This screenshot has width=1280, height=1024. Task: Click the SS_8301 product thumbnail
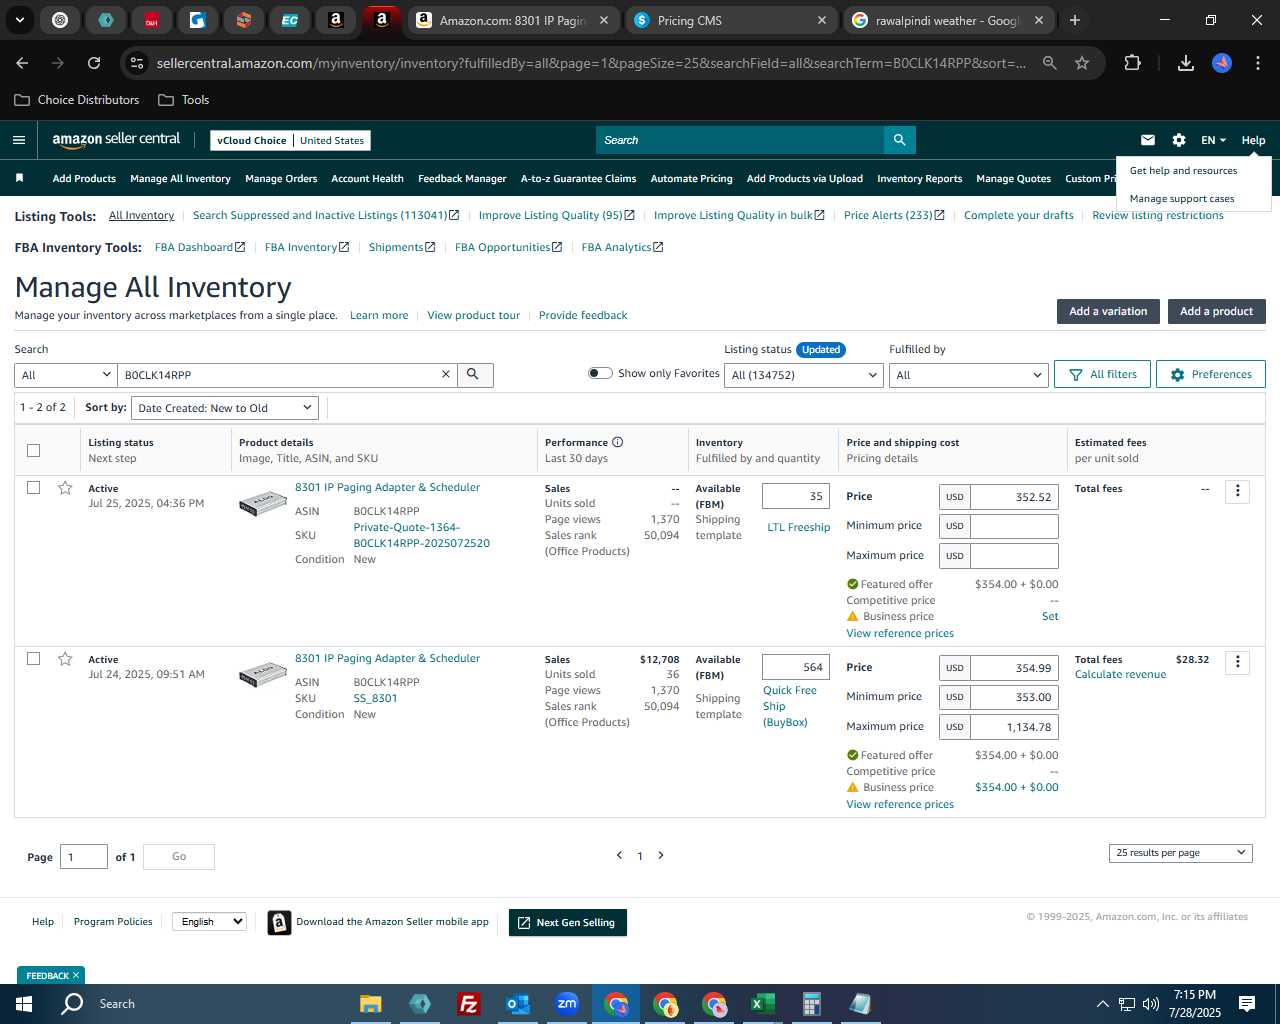point(263,676)
